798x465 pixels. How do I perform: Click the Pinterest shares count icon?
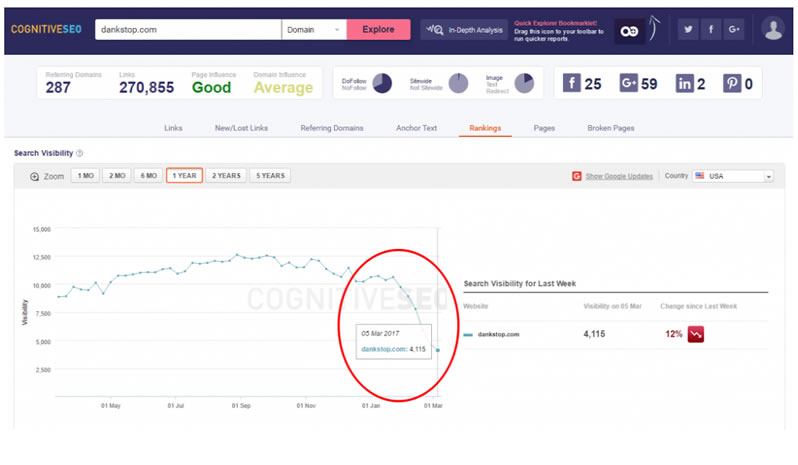click(732, 83)
